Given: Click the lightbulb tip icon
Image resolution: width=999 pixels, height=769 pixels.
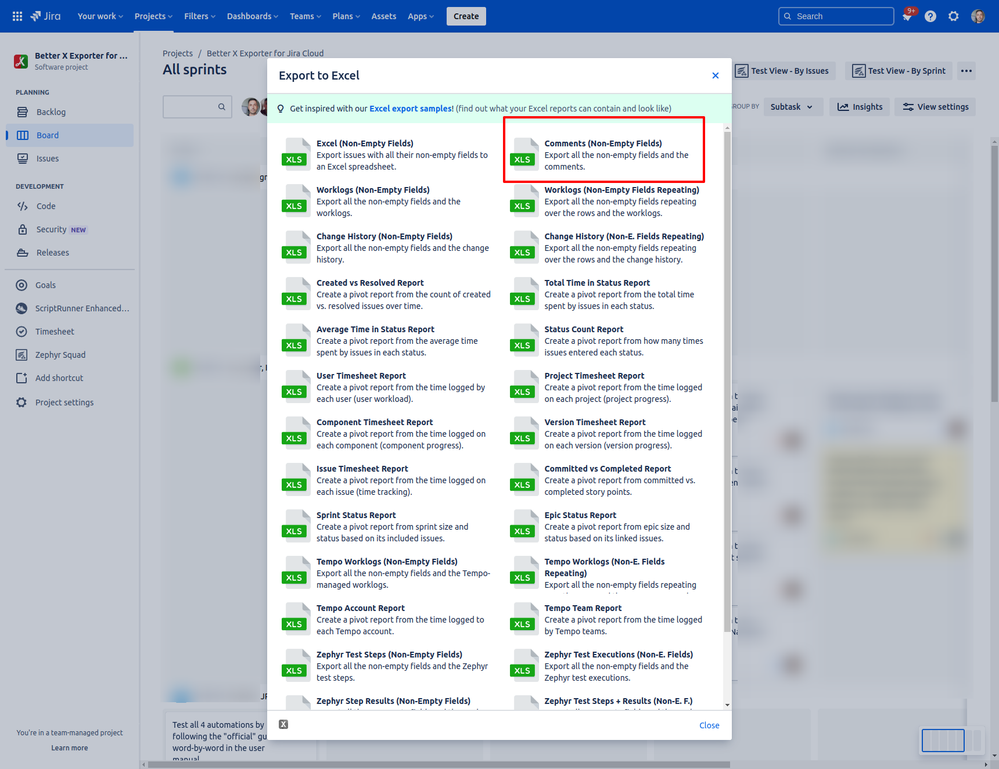Looking at the screenshot, I should pyautogui.click(x=280, y=108).
